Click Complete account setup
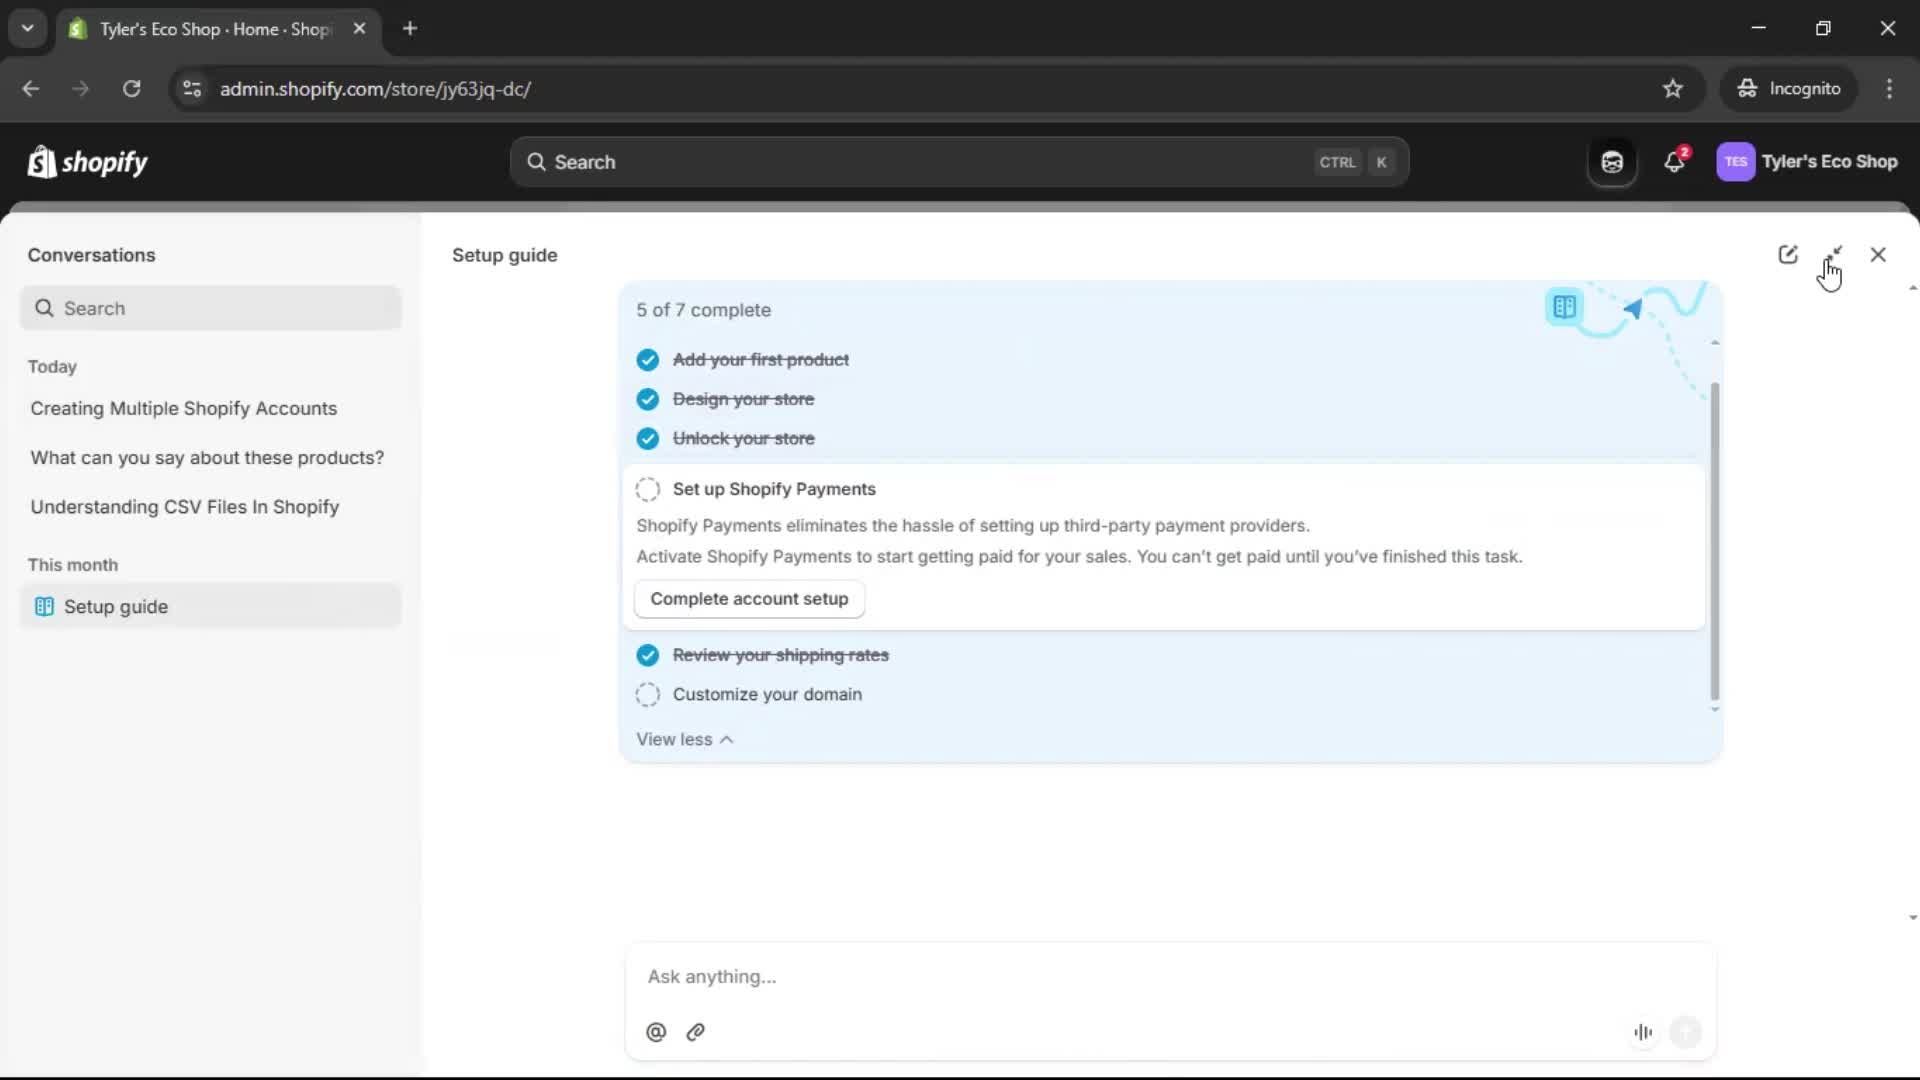 (x=748, y=598)
